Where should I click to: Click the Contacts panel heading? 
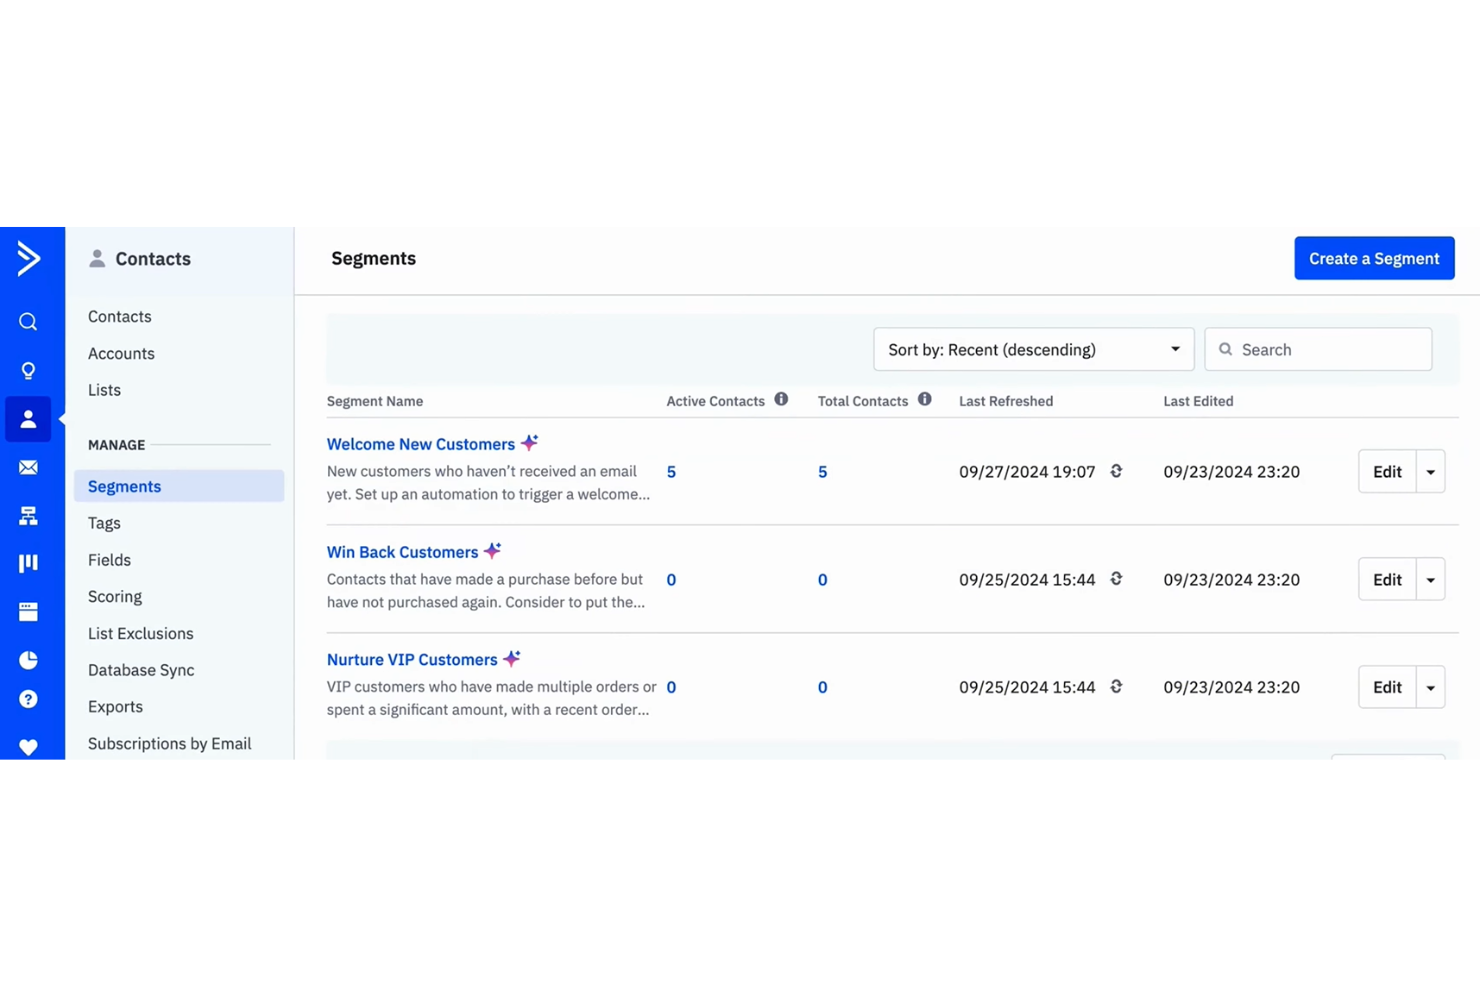(153, 259)
